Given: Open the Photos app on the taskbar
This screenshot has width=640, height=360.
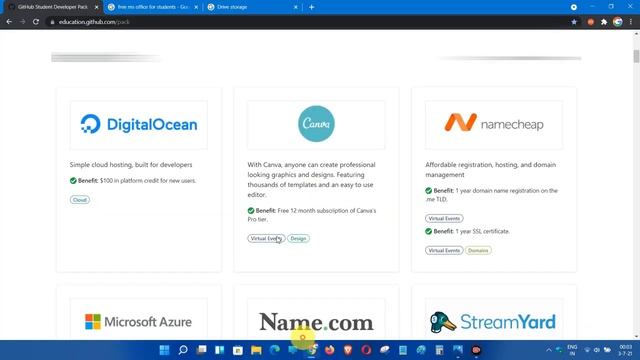Looking at the screenshot, I should [x=458, y=350].
